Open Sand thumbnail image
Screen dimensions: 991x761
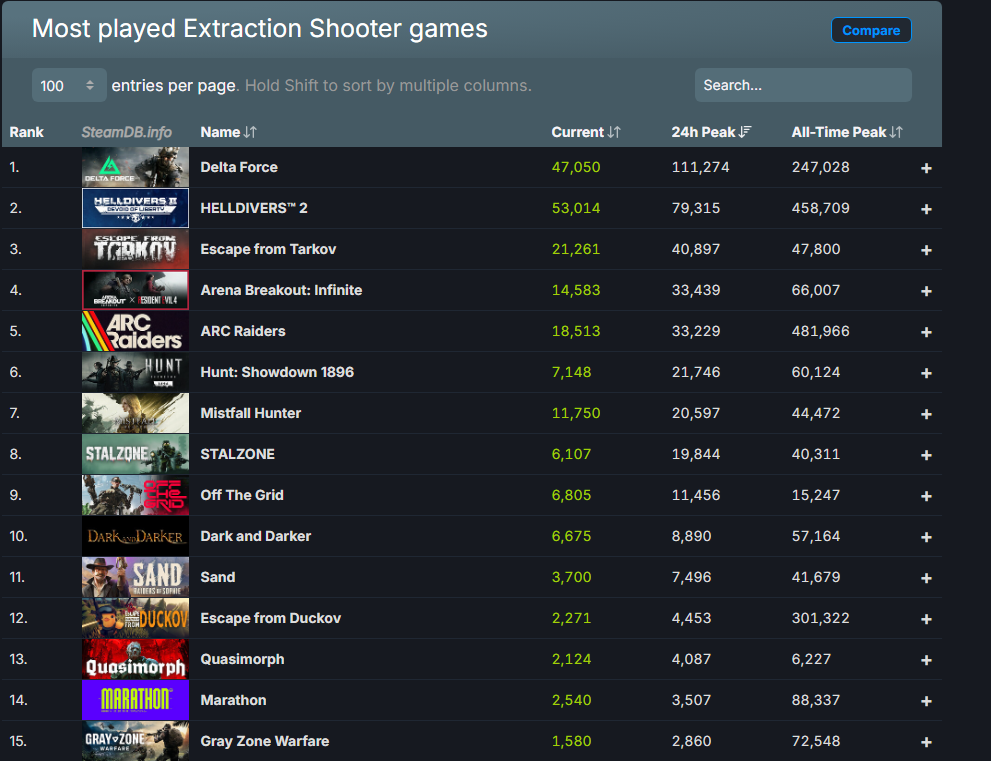pyautogui.click(x=135, y=577)
